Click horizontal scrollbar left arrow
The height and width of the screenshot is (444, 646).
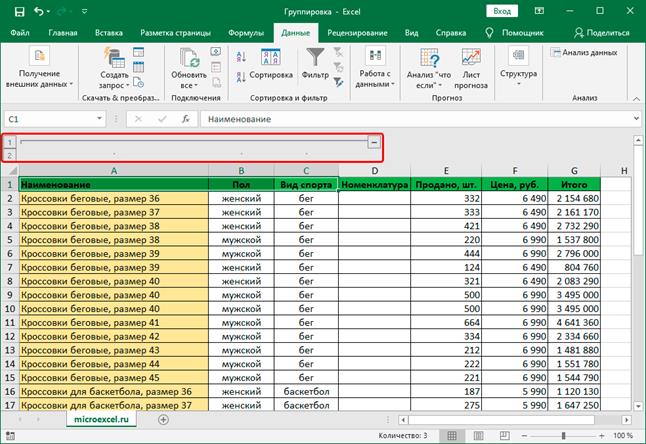click(x=403, y=420)
